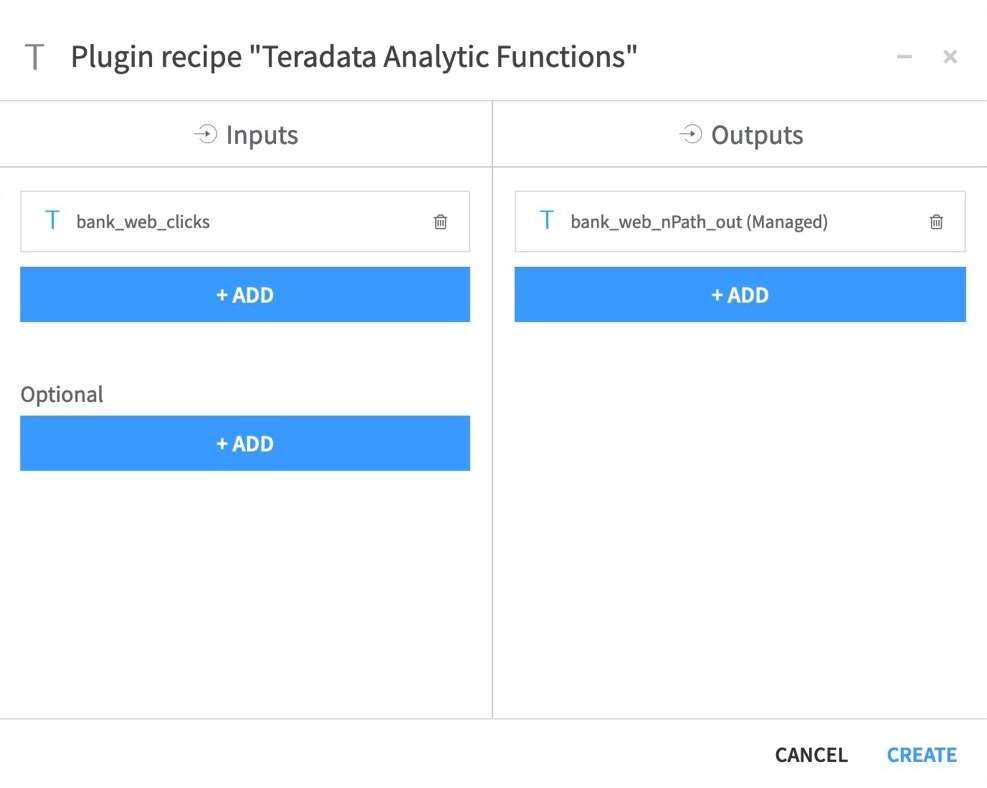Click the Optional section label
Image resolution: width=987 pixels, height=788 pixels.
pos(61,394)
